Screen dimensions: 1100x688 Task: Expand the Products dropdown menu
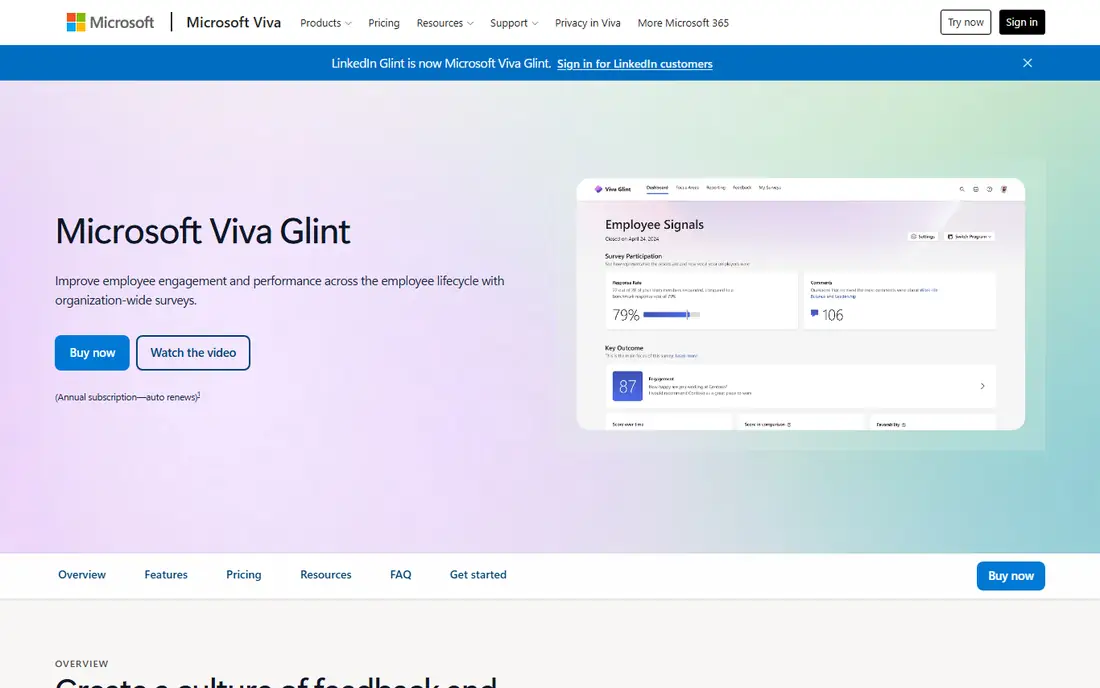tap(326, 23)
